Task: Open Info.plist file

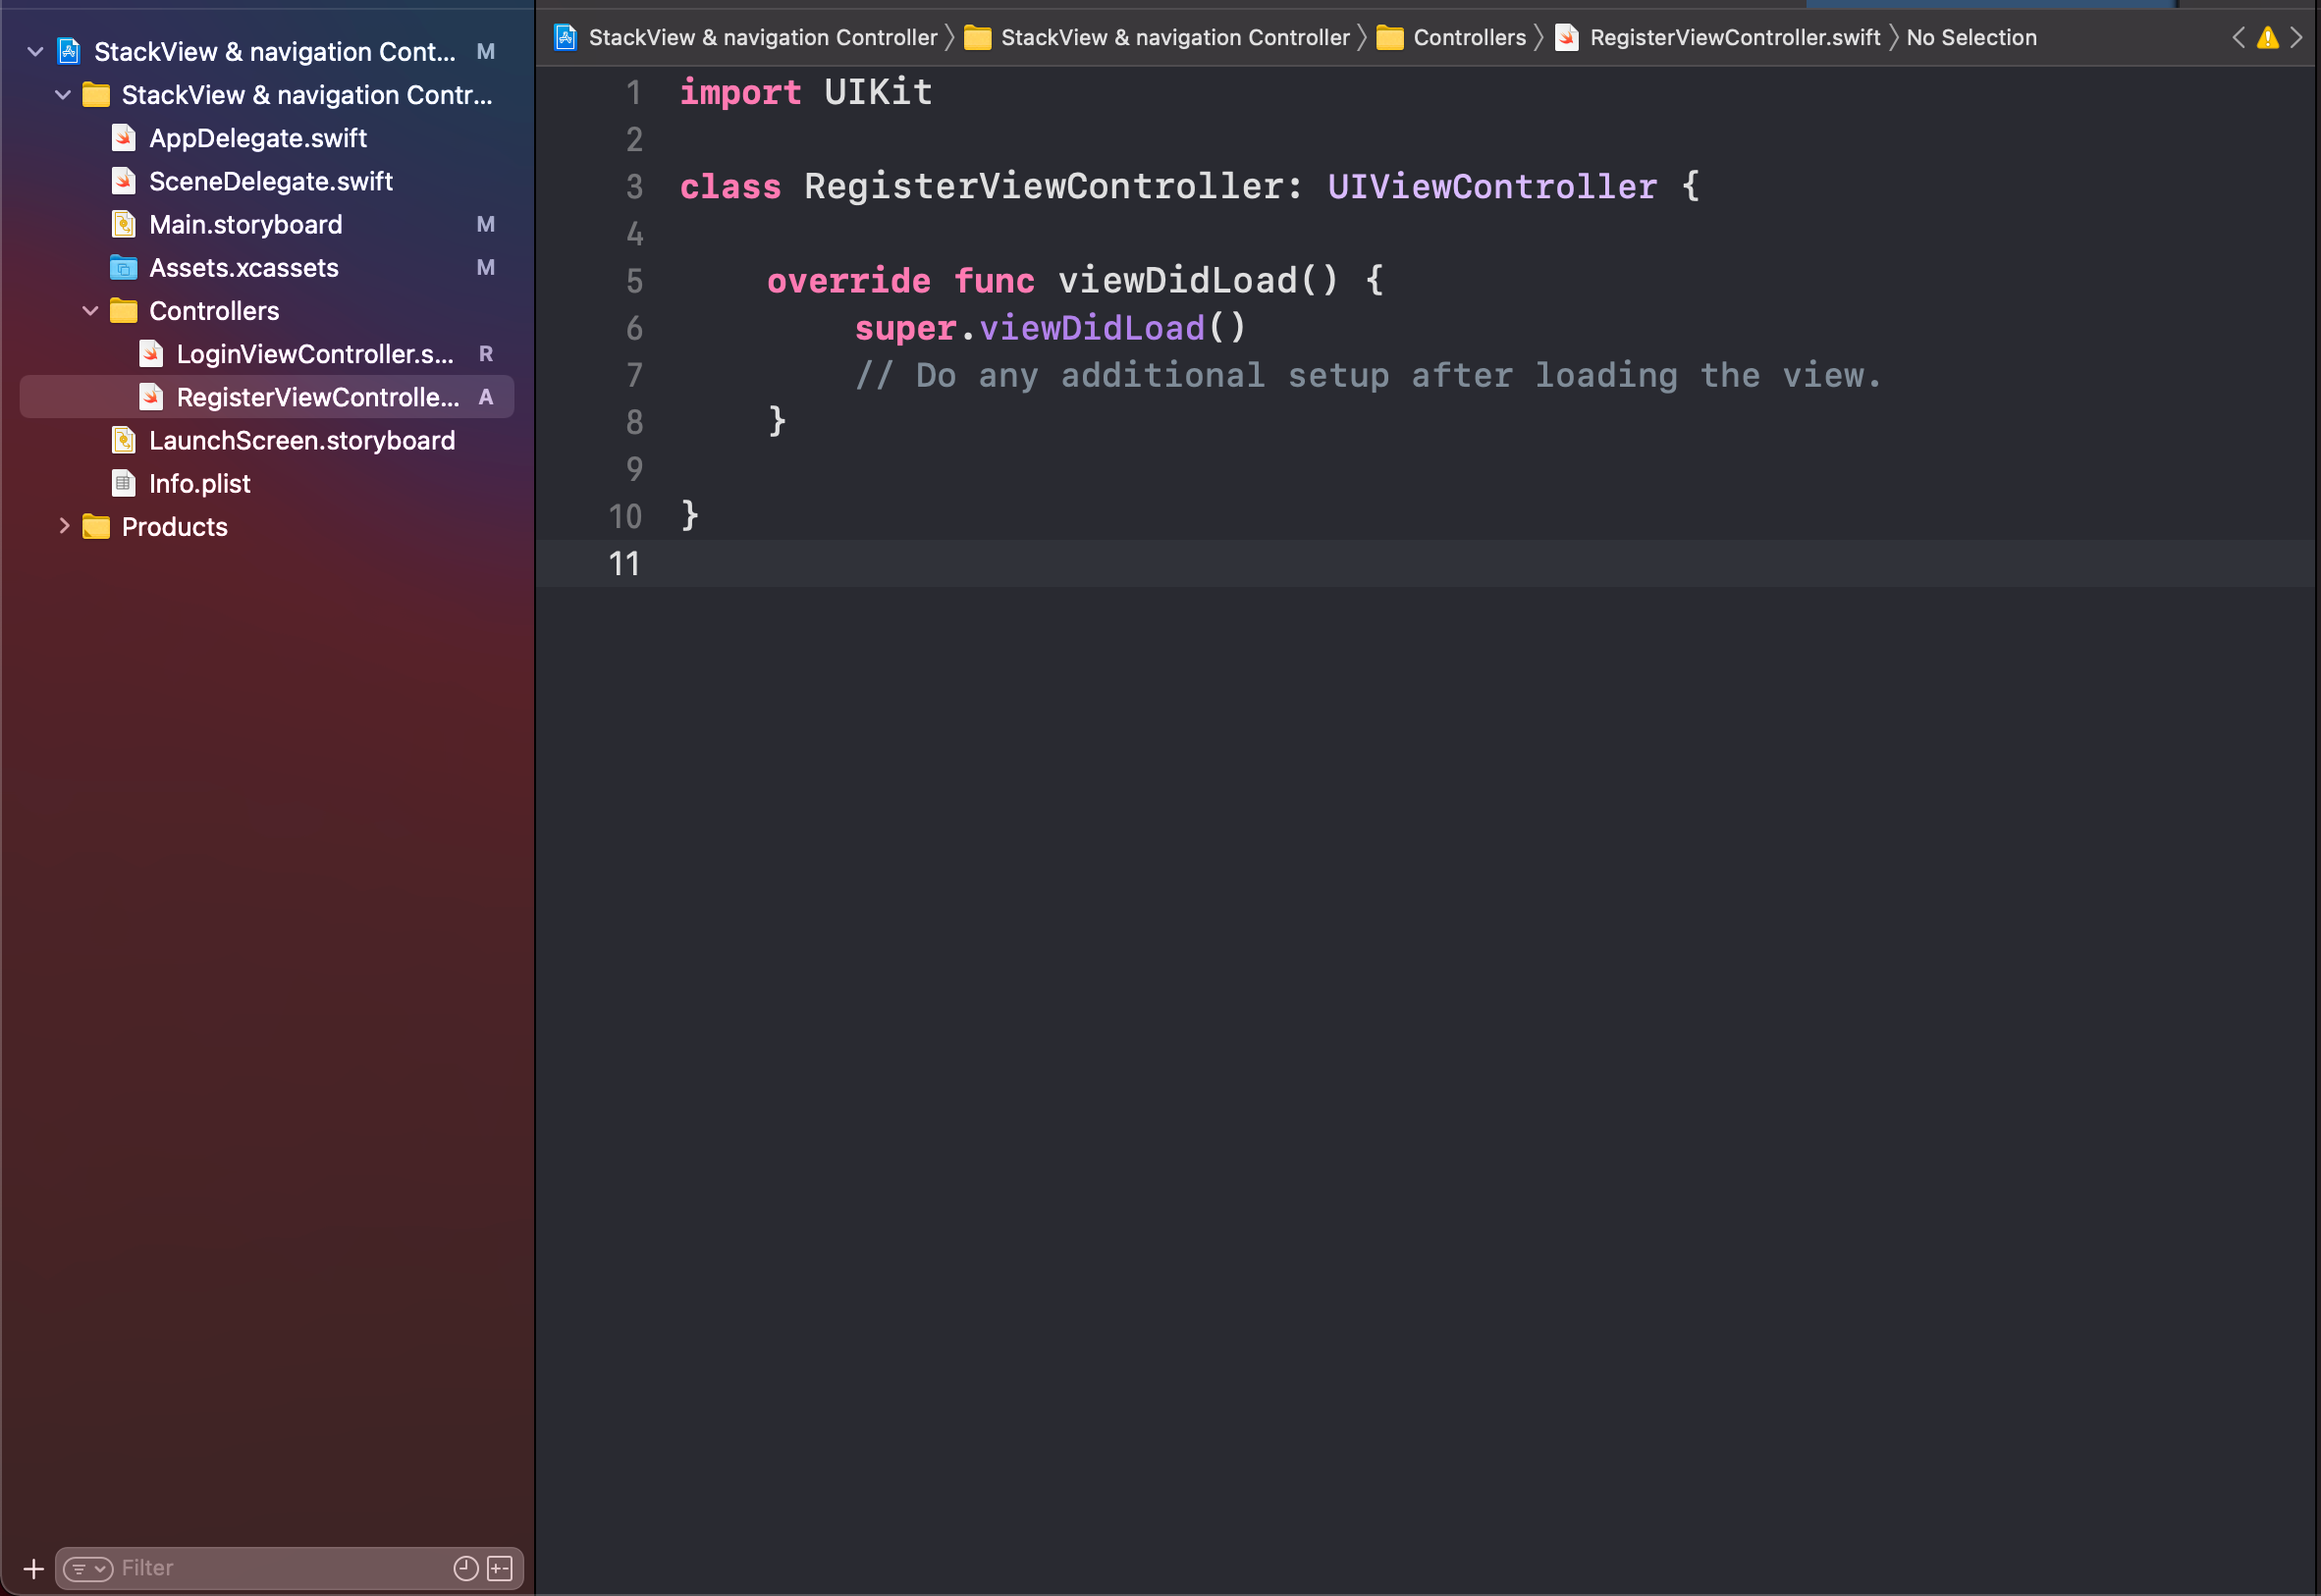Action: pos(200,483)
